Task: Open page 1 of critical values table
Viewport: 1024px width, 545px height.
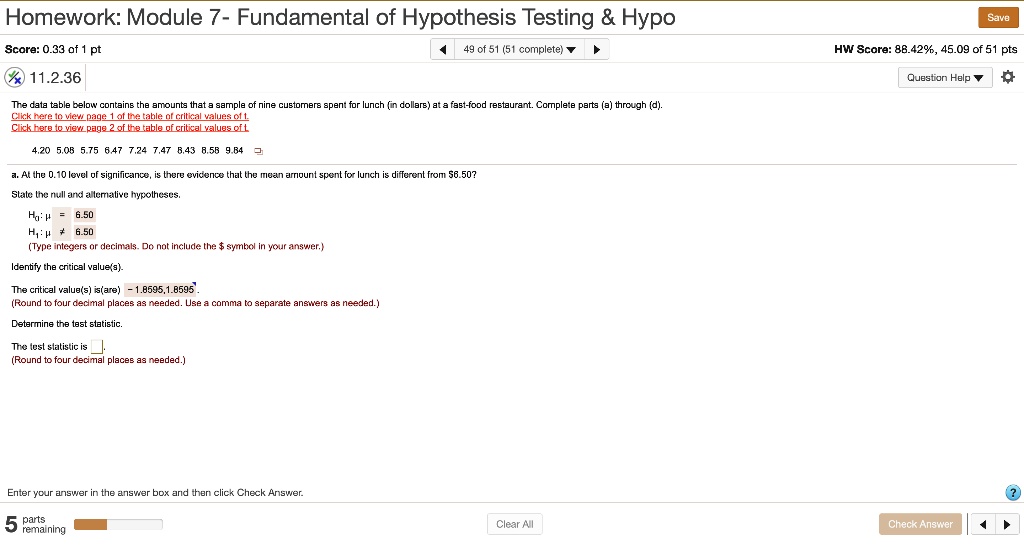Action: pos(130,116)
